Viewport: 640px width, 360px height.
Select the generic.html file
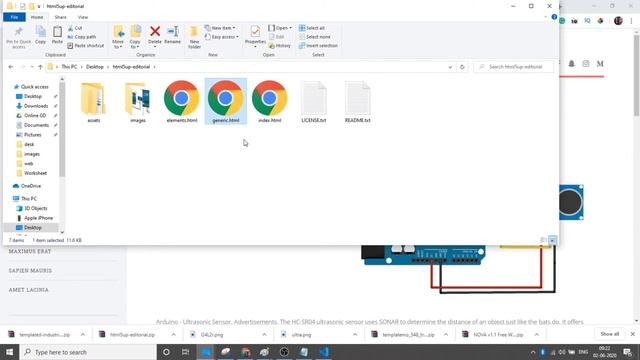[226, 102]
